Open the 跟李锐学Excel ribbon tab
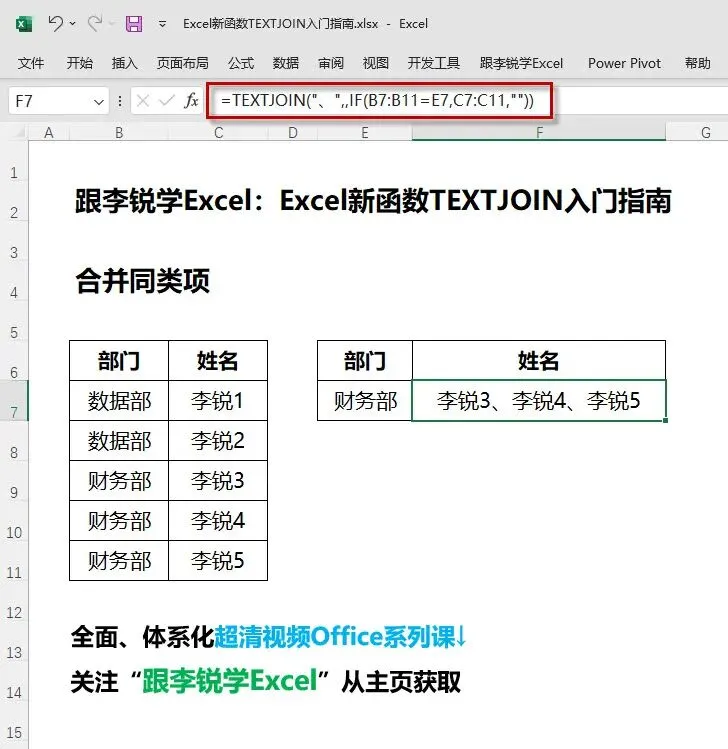The width and height of the screenshot is (728, 749). (x=521, y=63)
